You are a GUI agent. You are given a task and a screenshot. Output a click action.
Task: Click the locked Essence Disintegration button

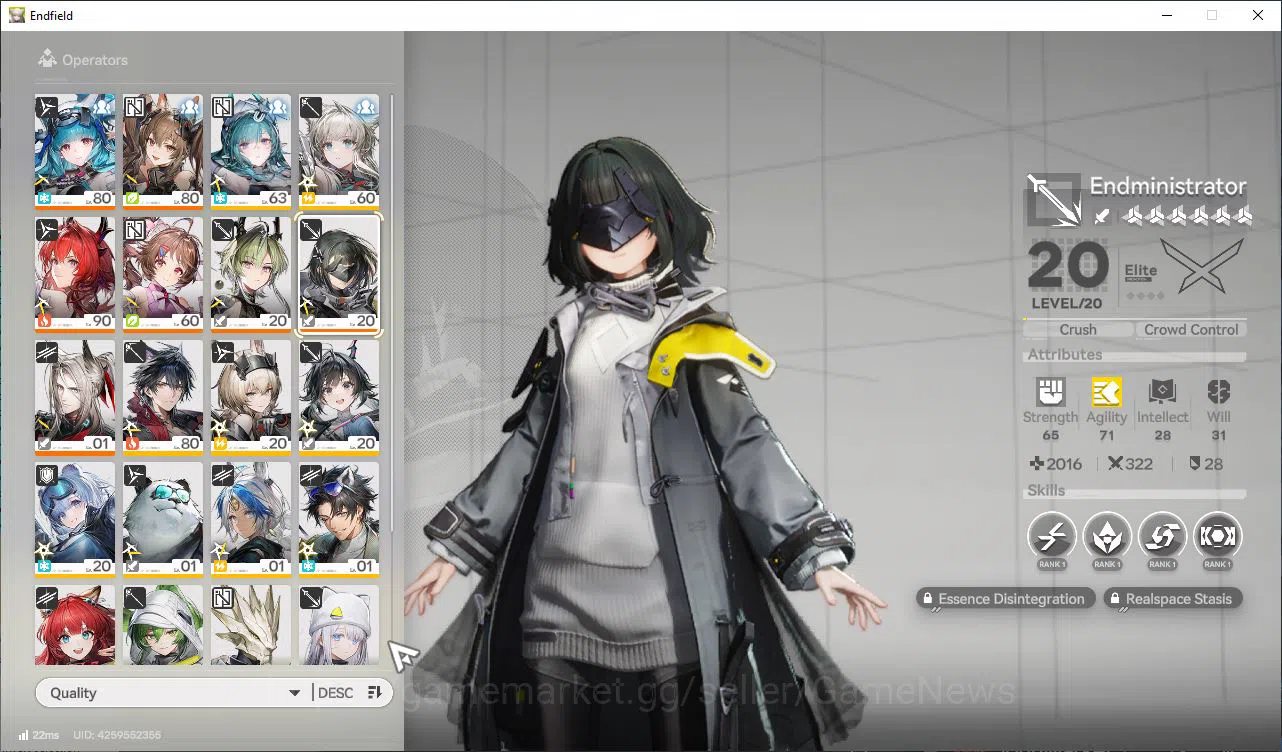pos(1005,599)
